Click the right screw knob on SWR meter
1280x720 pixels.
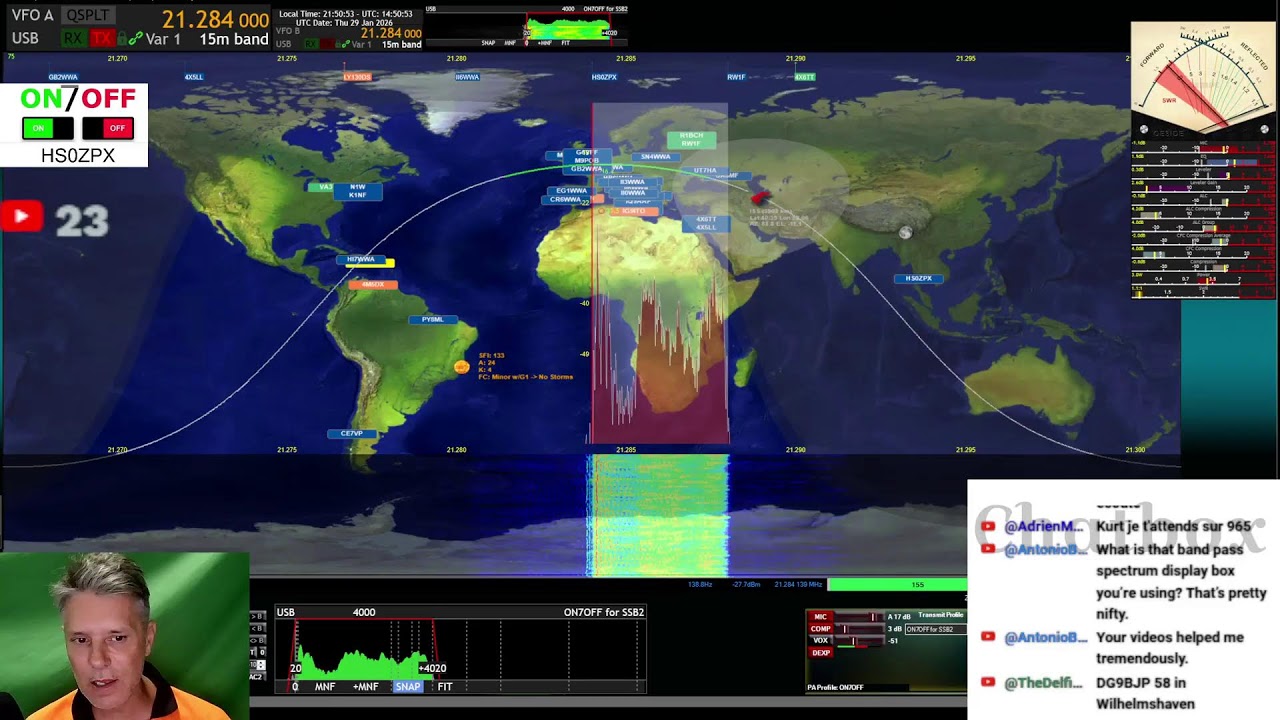click(1264, 129)
